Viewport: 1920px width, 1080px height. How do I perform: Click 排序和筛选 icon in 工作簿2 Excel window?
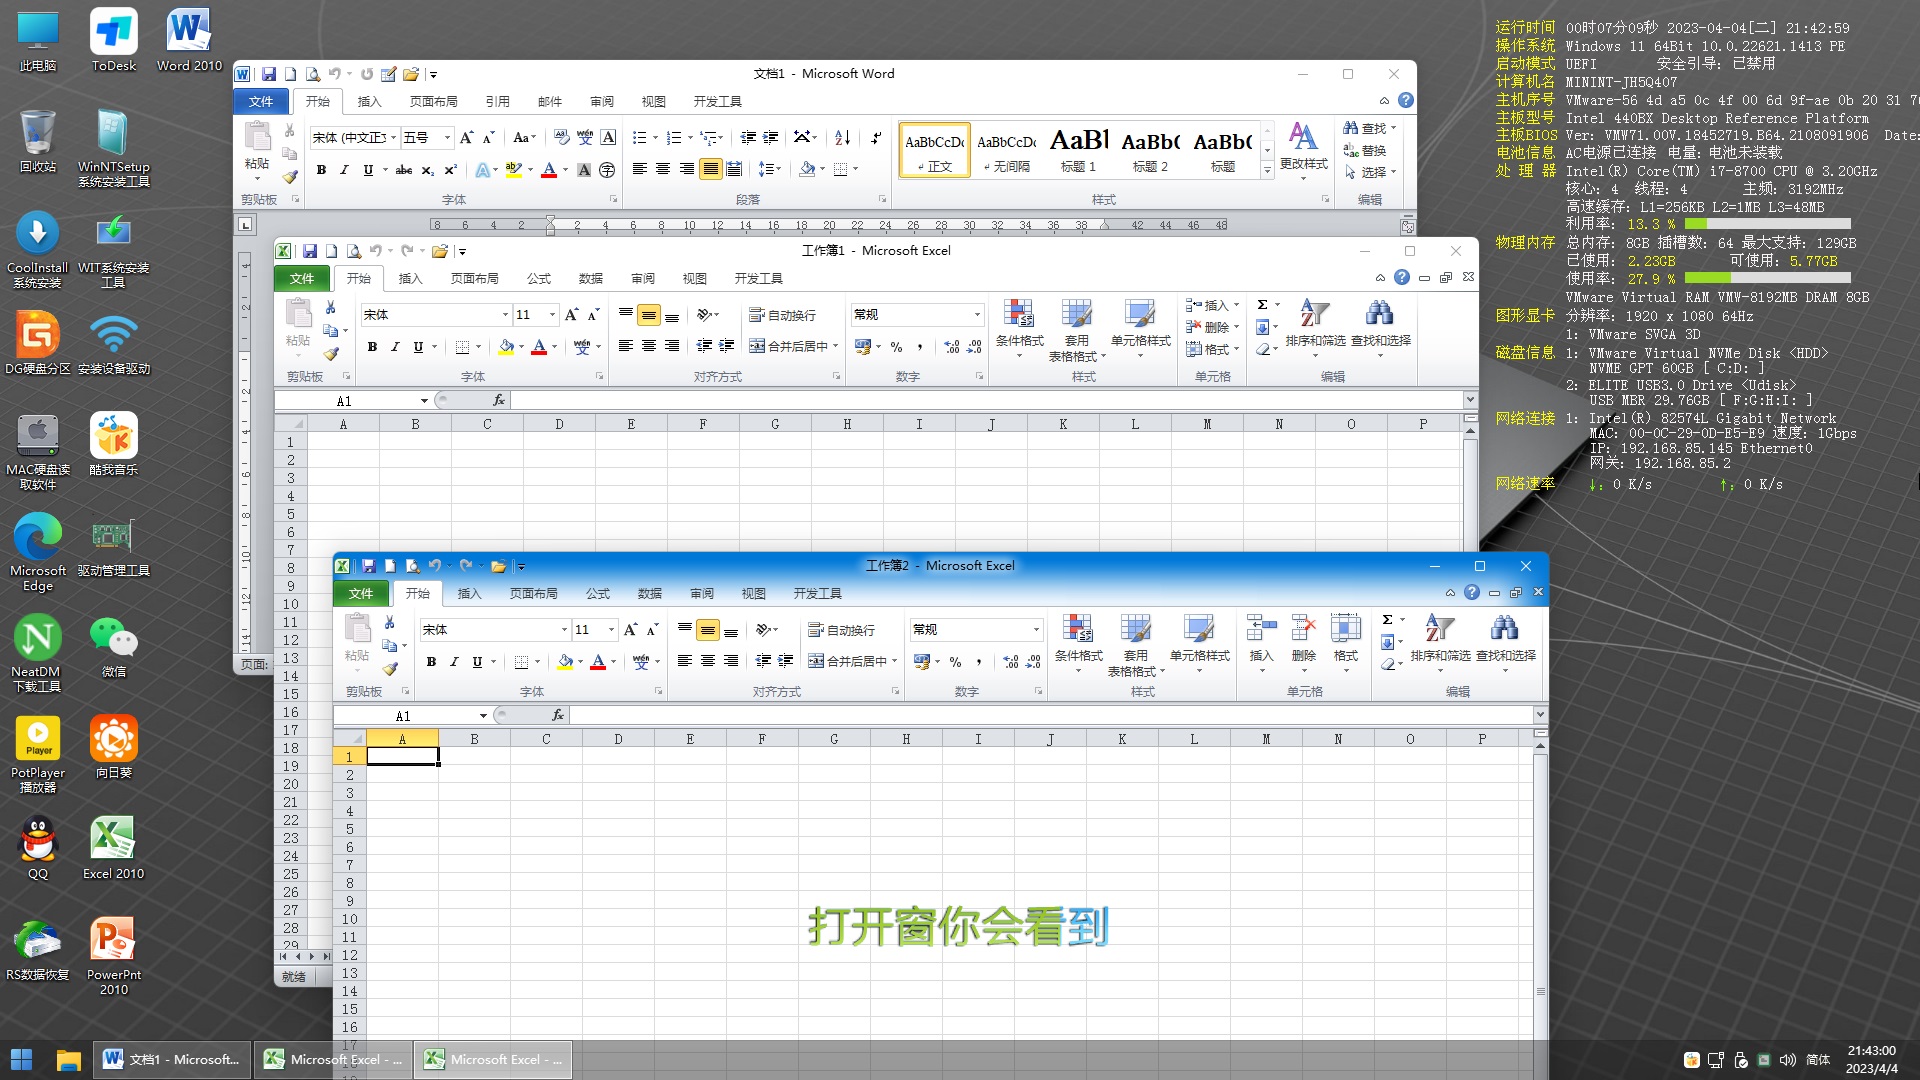click(1440, 642)
